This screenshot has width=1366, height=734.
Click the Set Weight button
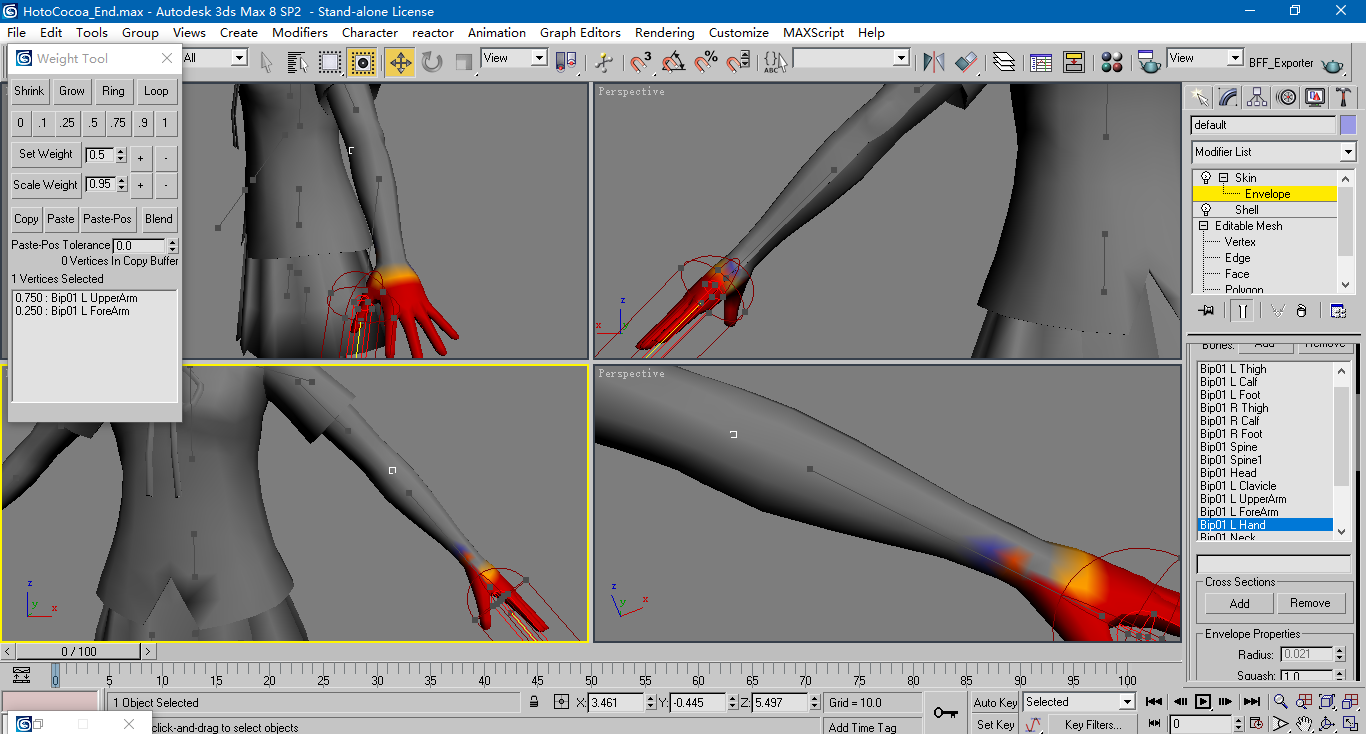click(46, 154)
